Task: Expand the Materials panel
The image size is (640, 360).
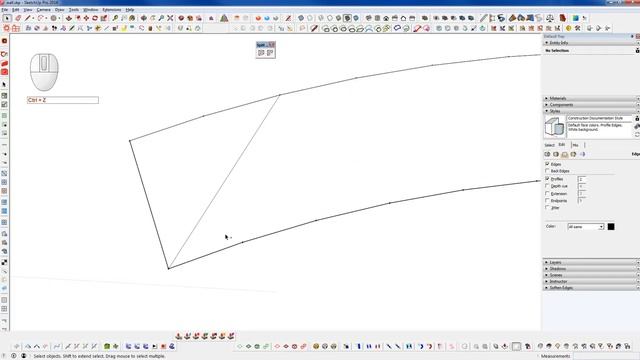Action: 591,98
